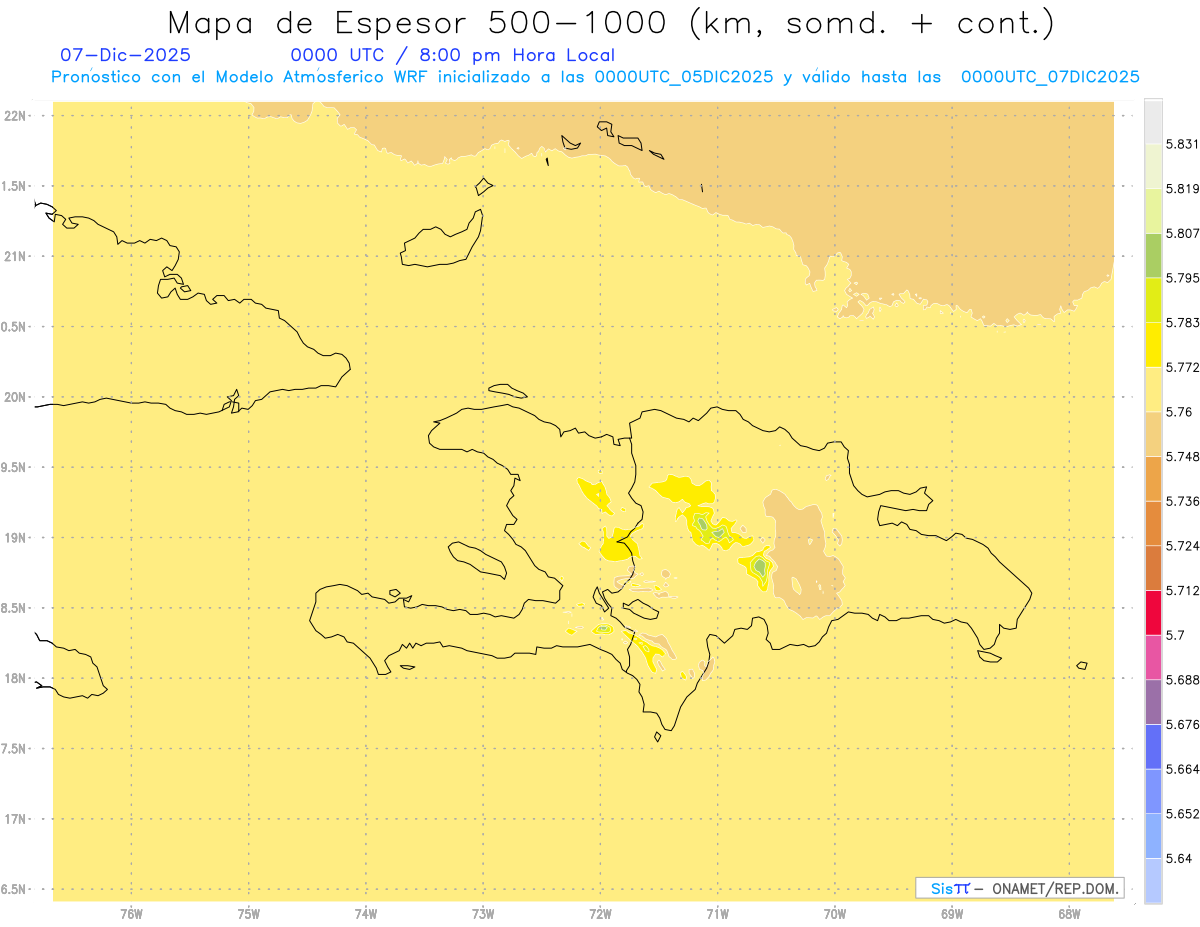Click the '5.664' colorbar value
The width and height of the screenshot is (1200, 927).
(x=1183, y=768)
